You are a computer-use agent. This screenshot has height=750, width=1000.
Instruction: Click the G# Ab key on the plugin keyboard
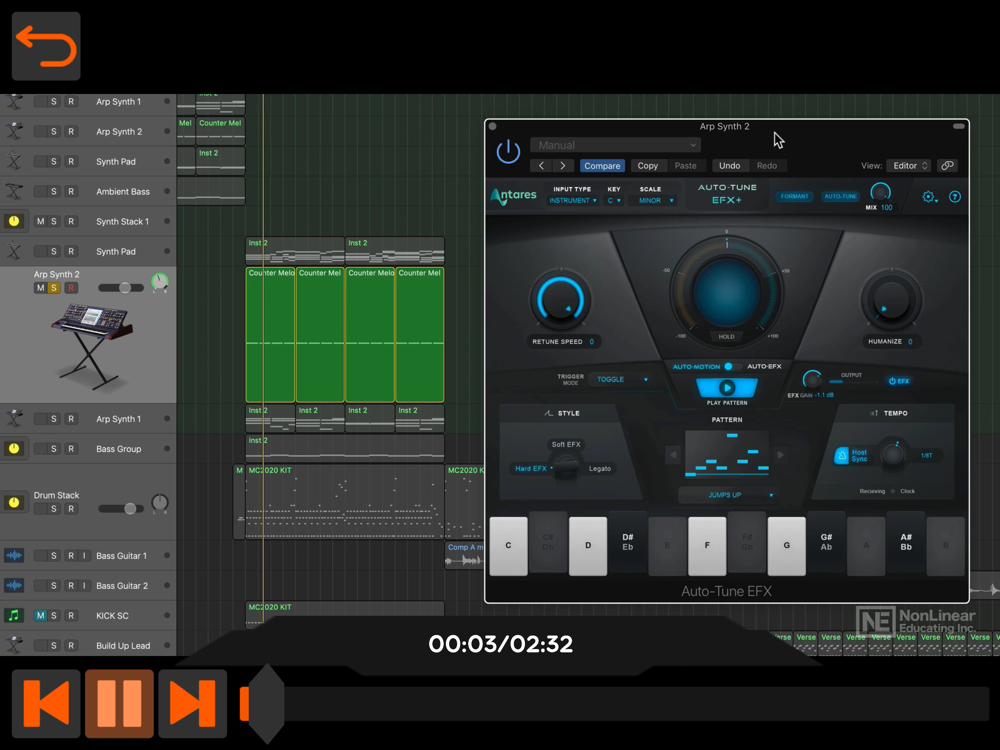coord(826,542)
